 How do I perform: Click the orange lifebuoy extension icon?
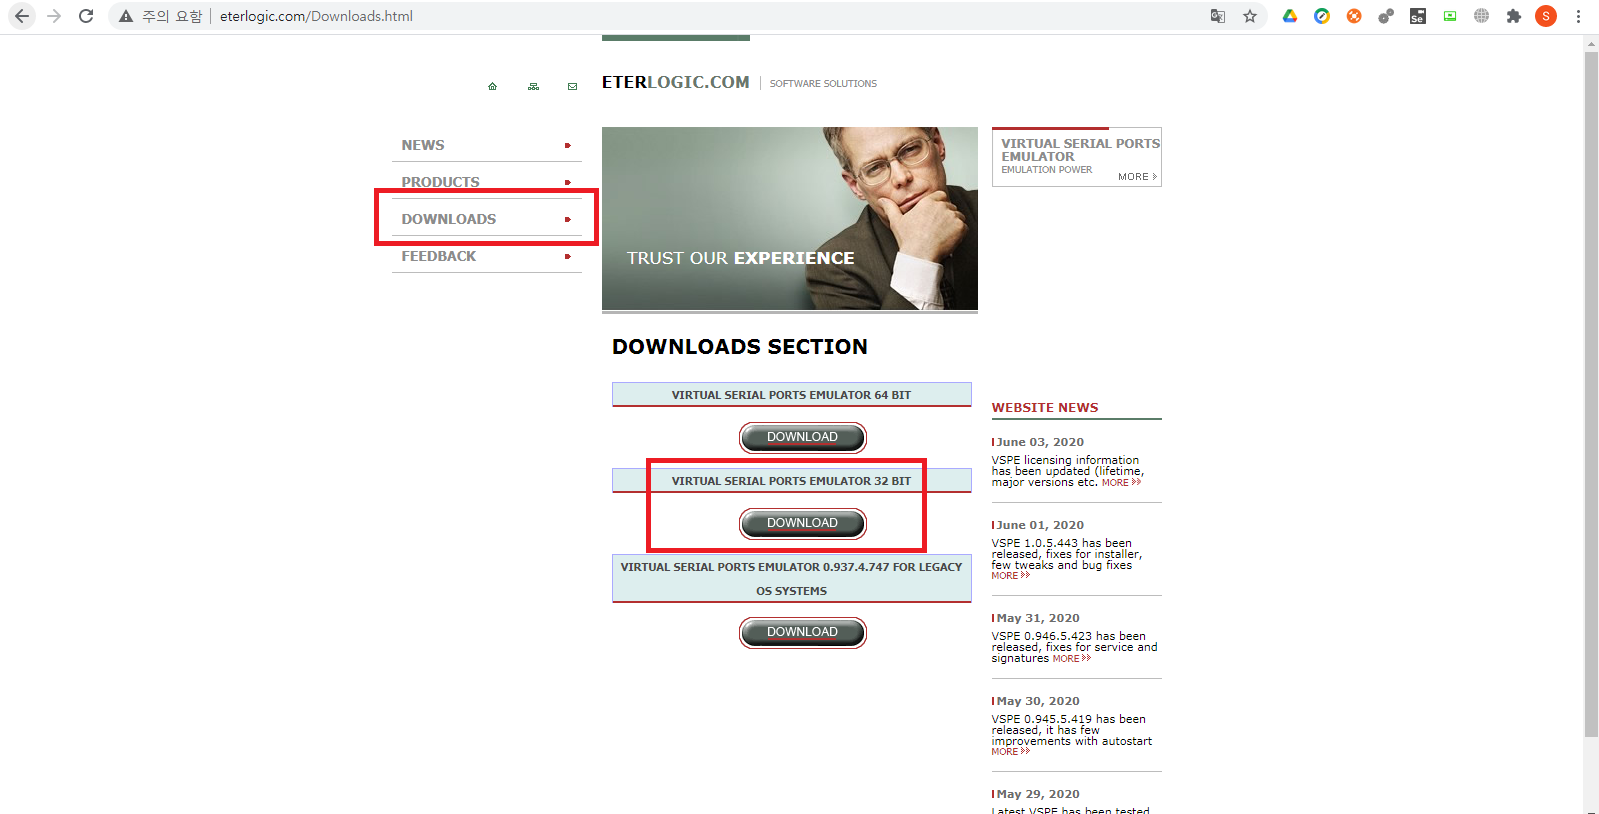tap(1354, 16)
